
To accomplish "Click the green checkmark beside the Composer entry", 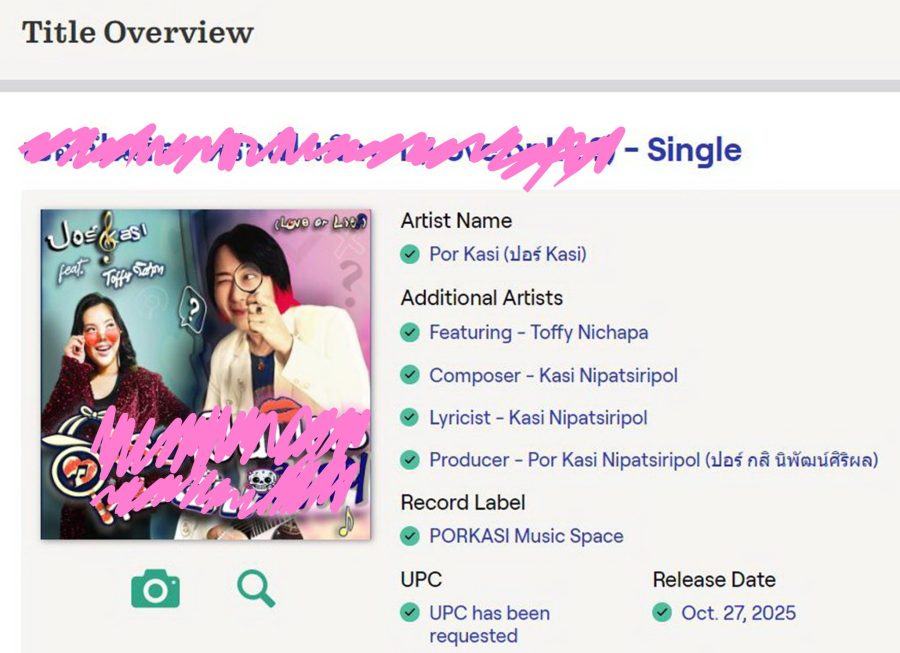I will (410, 375).
